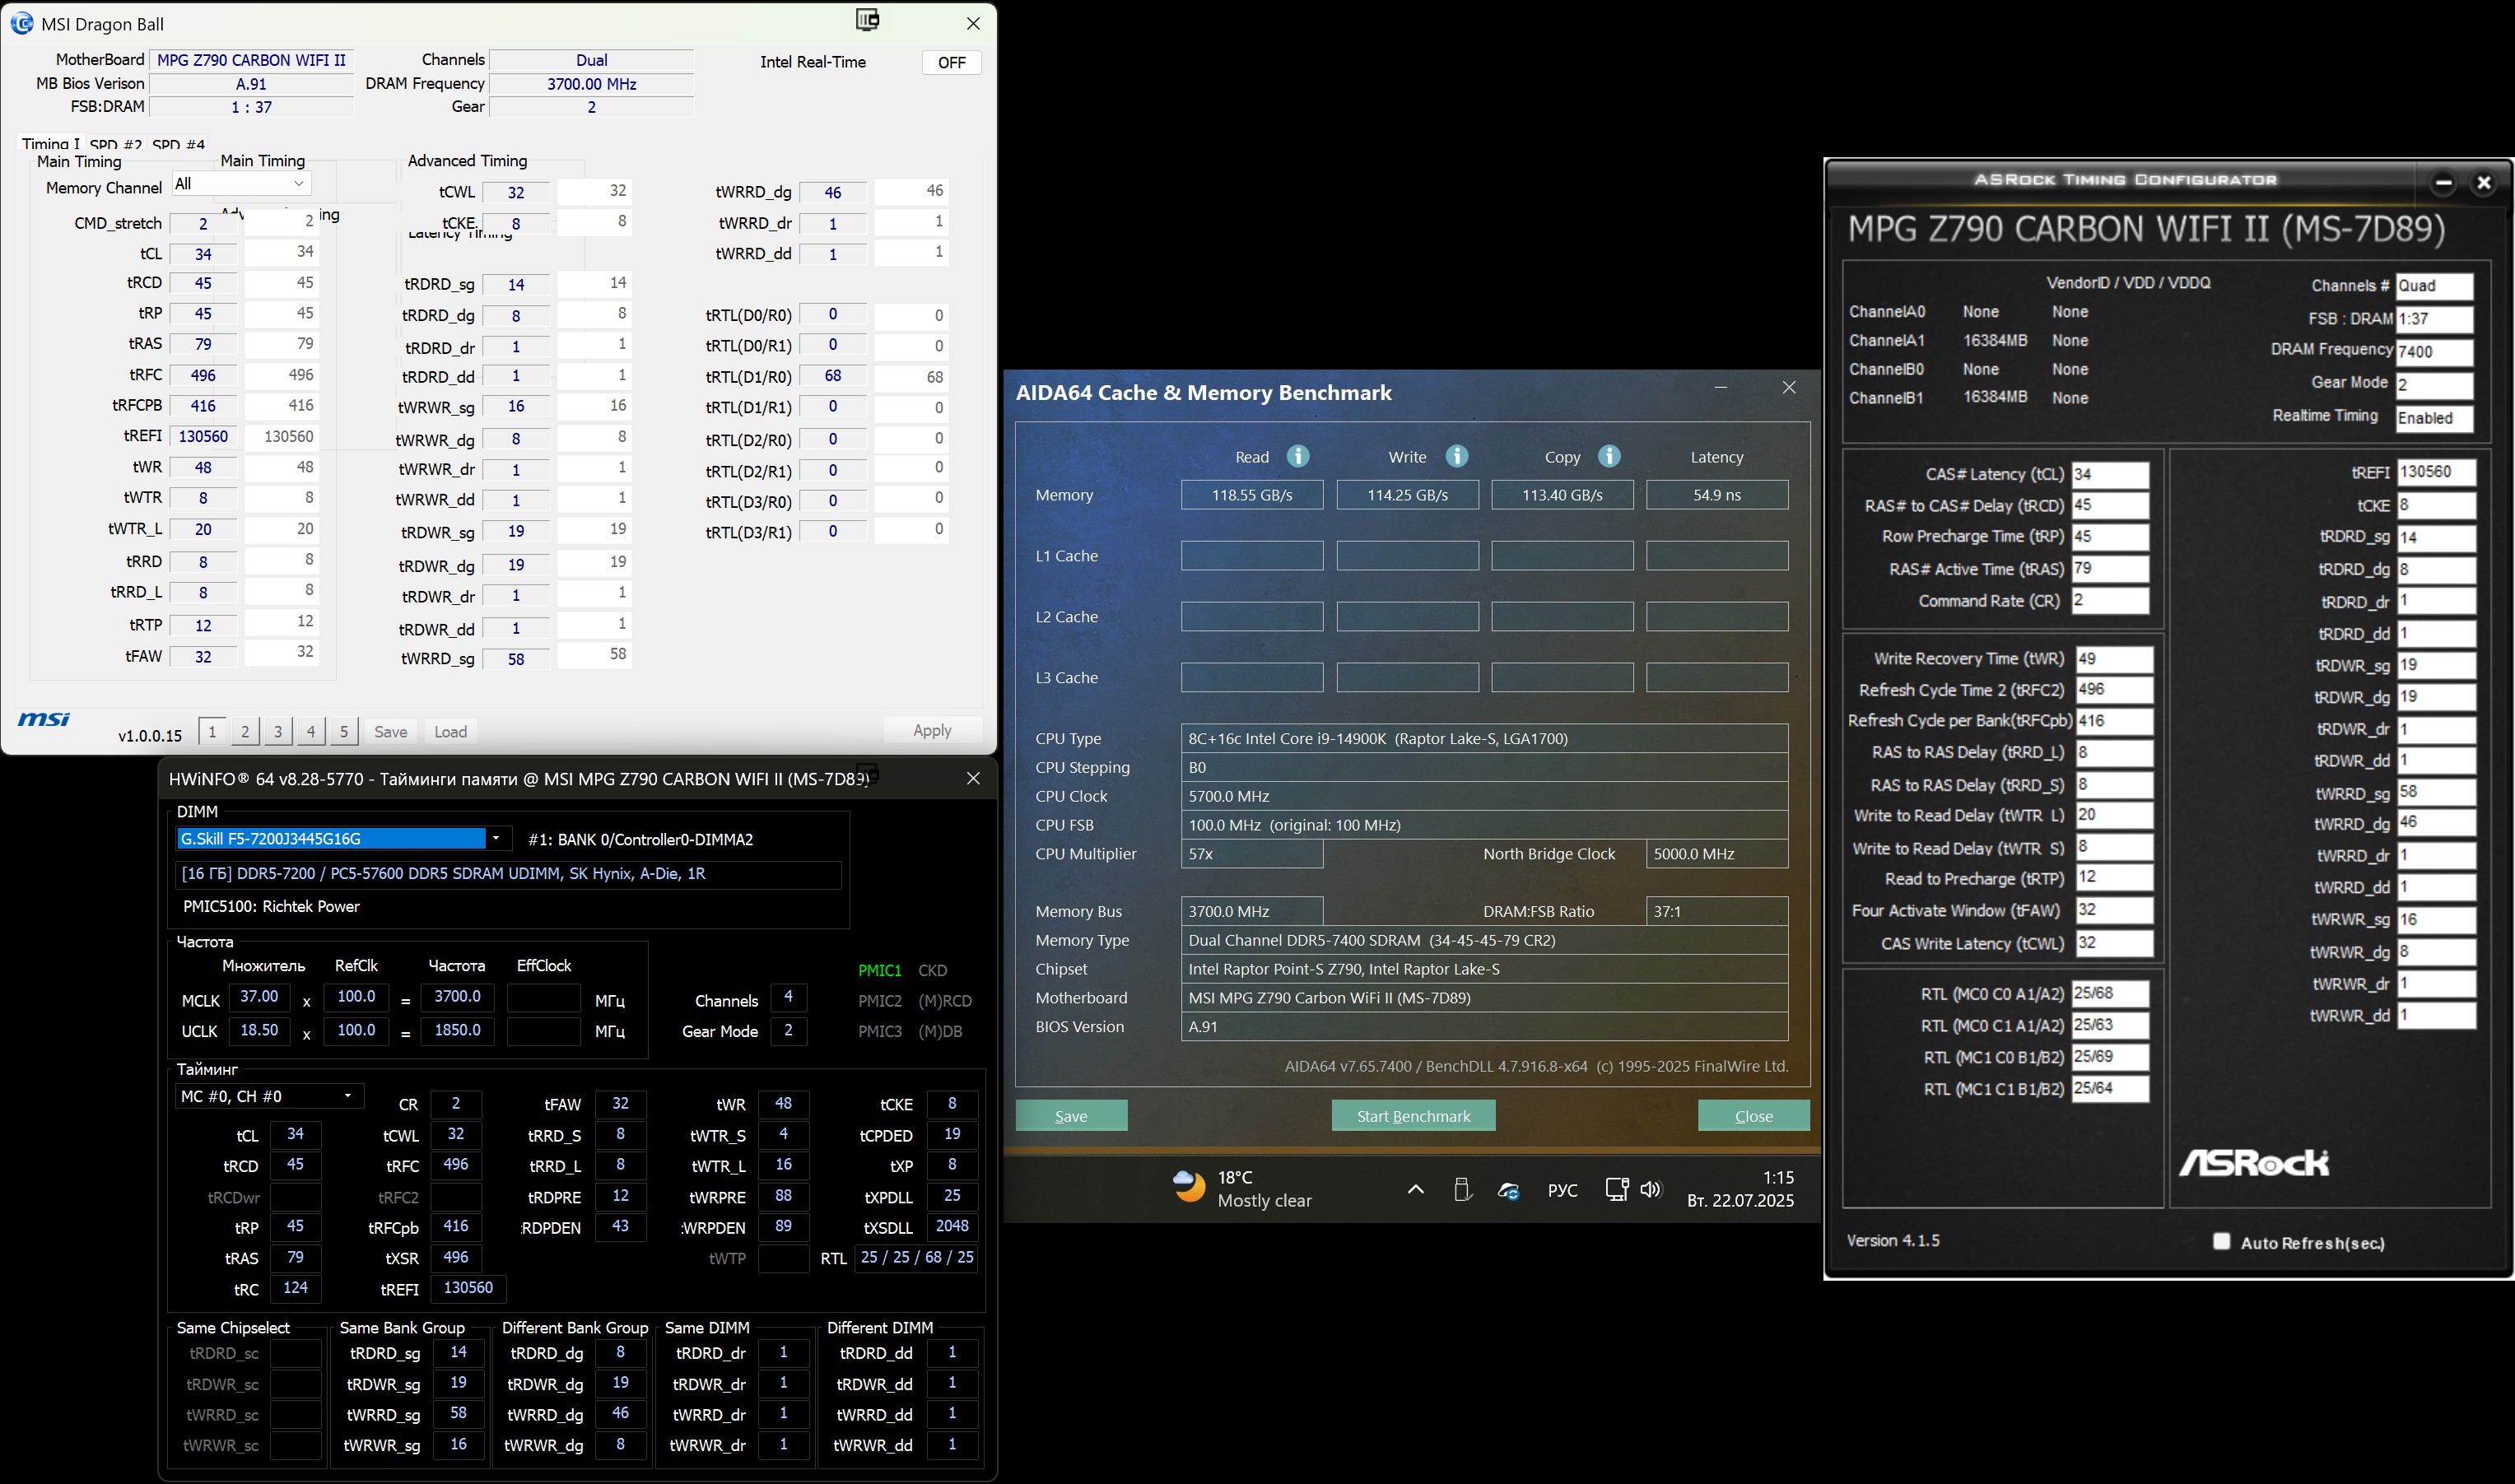Expand the Memory Channel All dropdown
The width and height of the screenshot is (2515, 1484).
[x=240, y=184]
